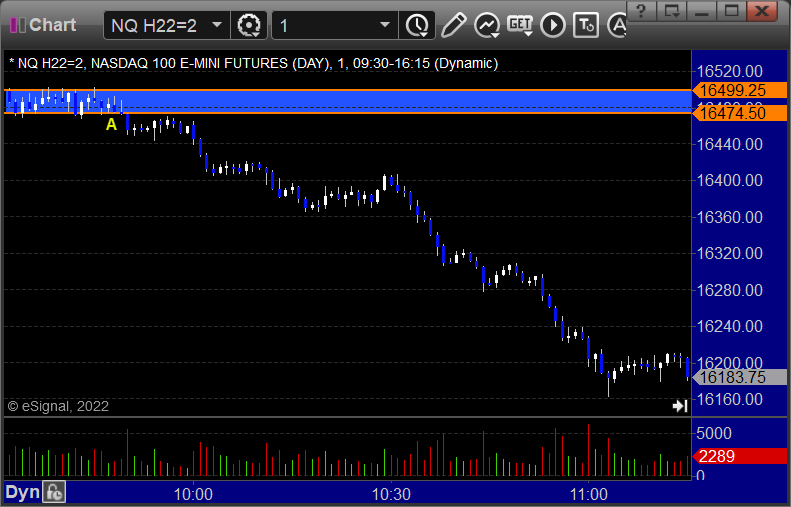
Task: Click the 'To' template toolbar icon
Action: point(586,25)
